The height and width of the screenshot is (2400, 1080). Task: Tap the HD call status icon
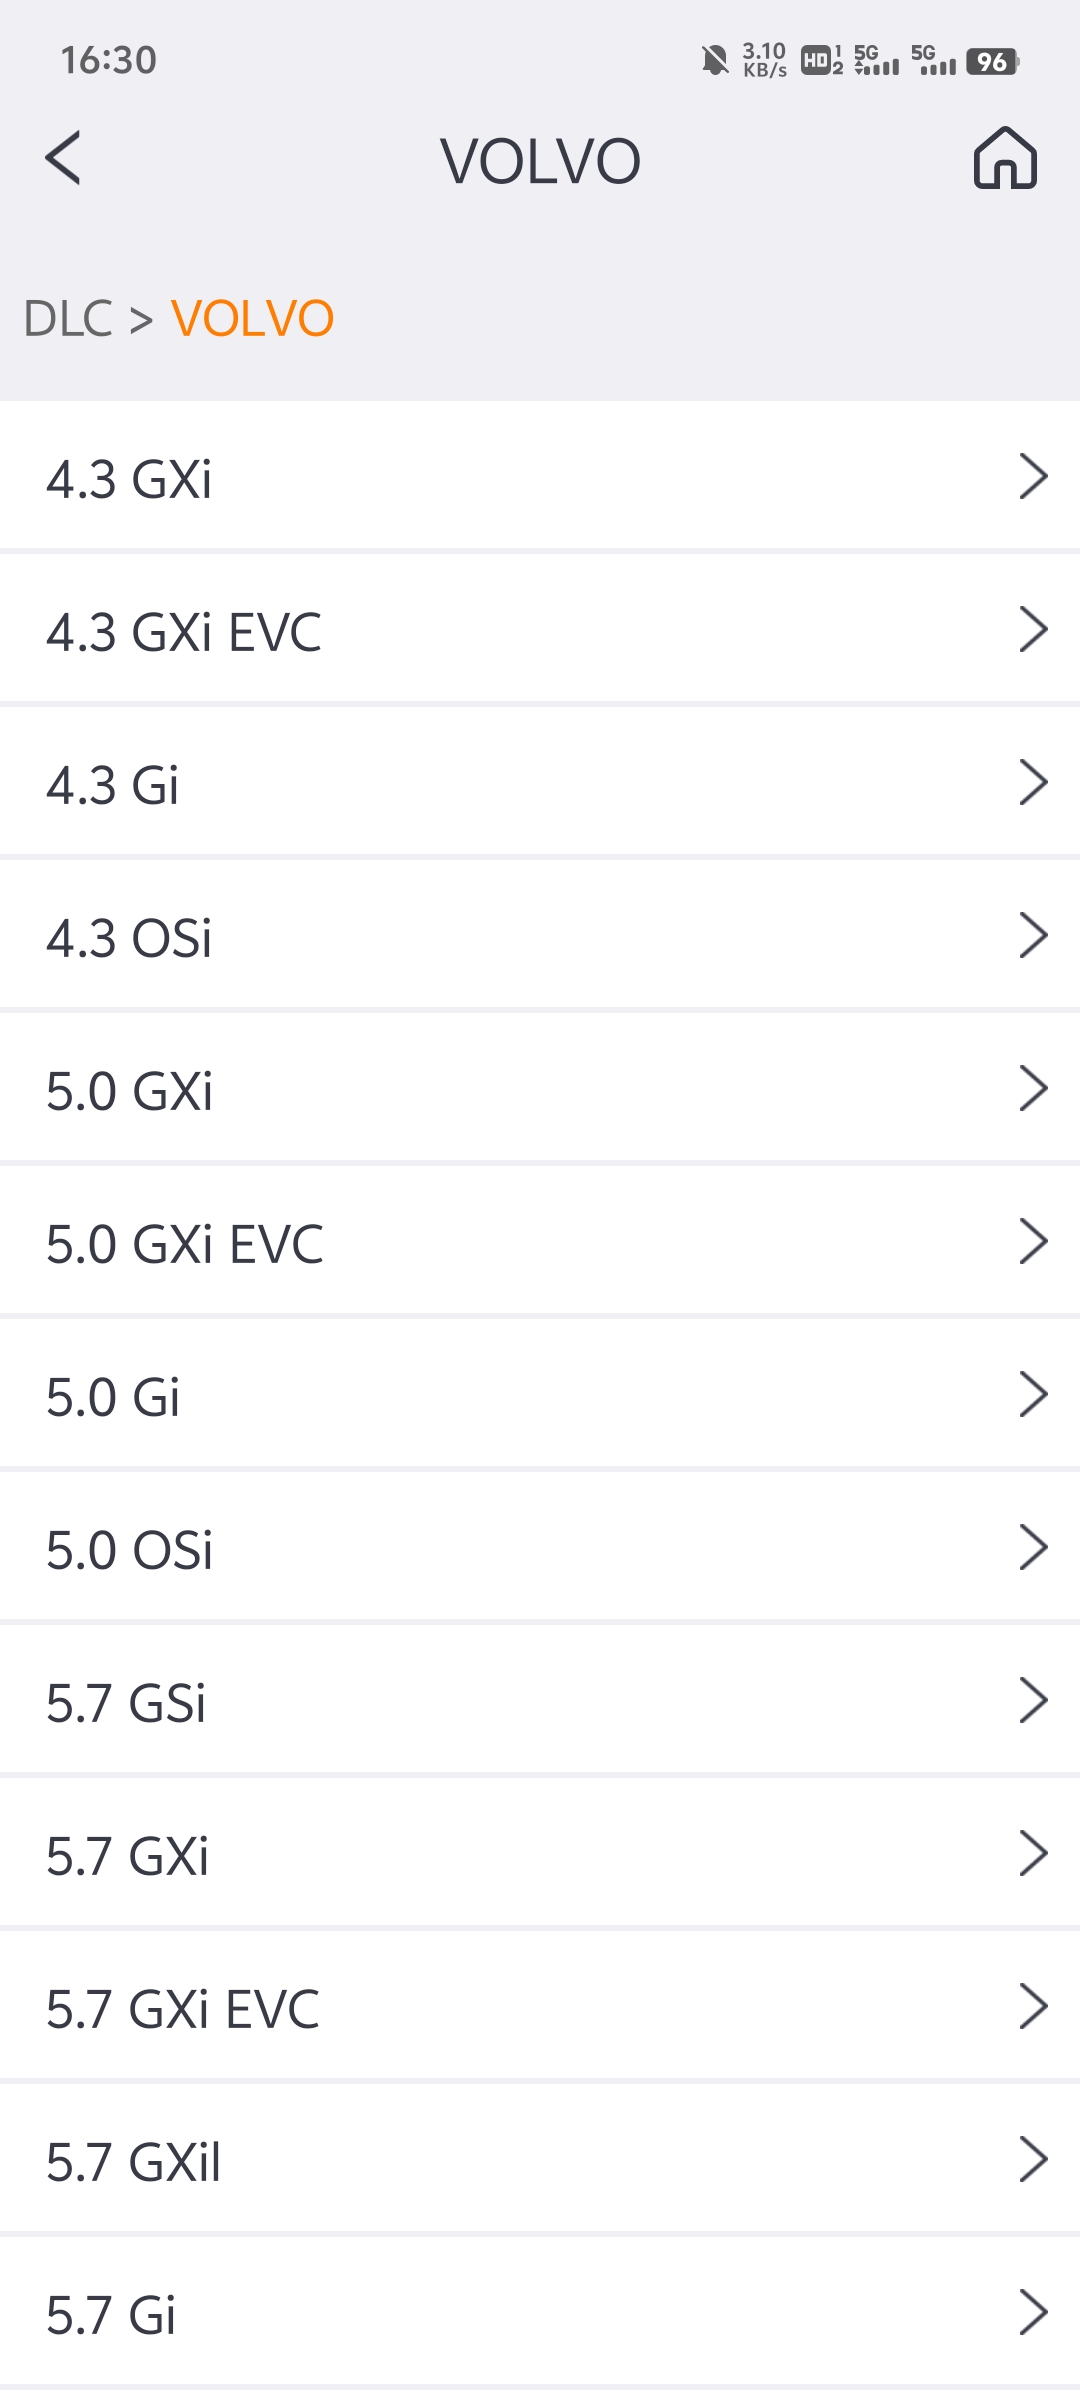[x=821, y=61]
